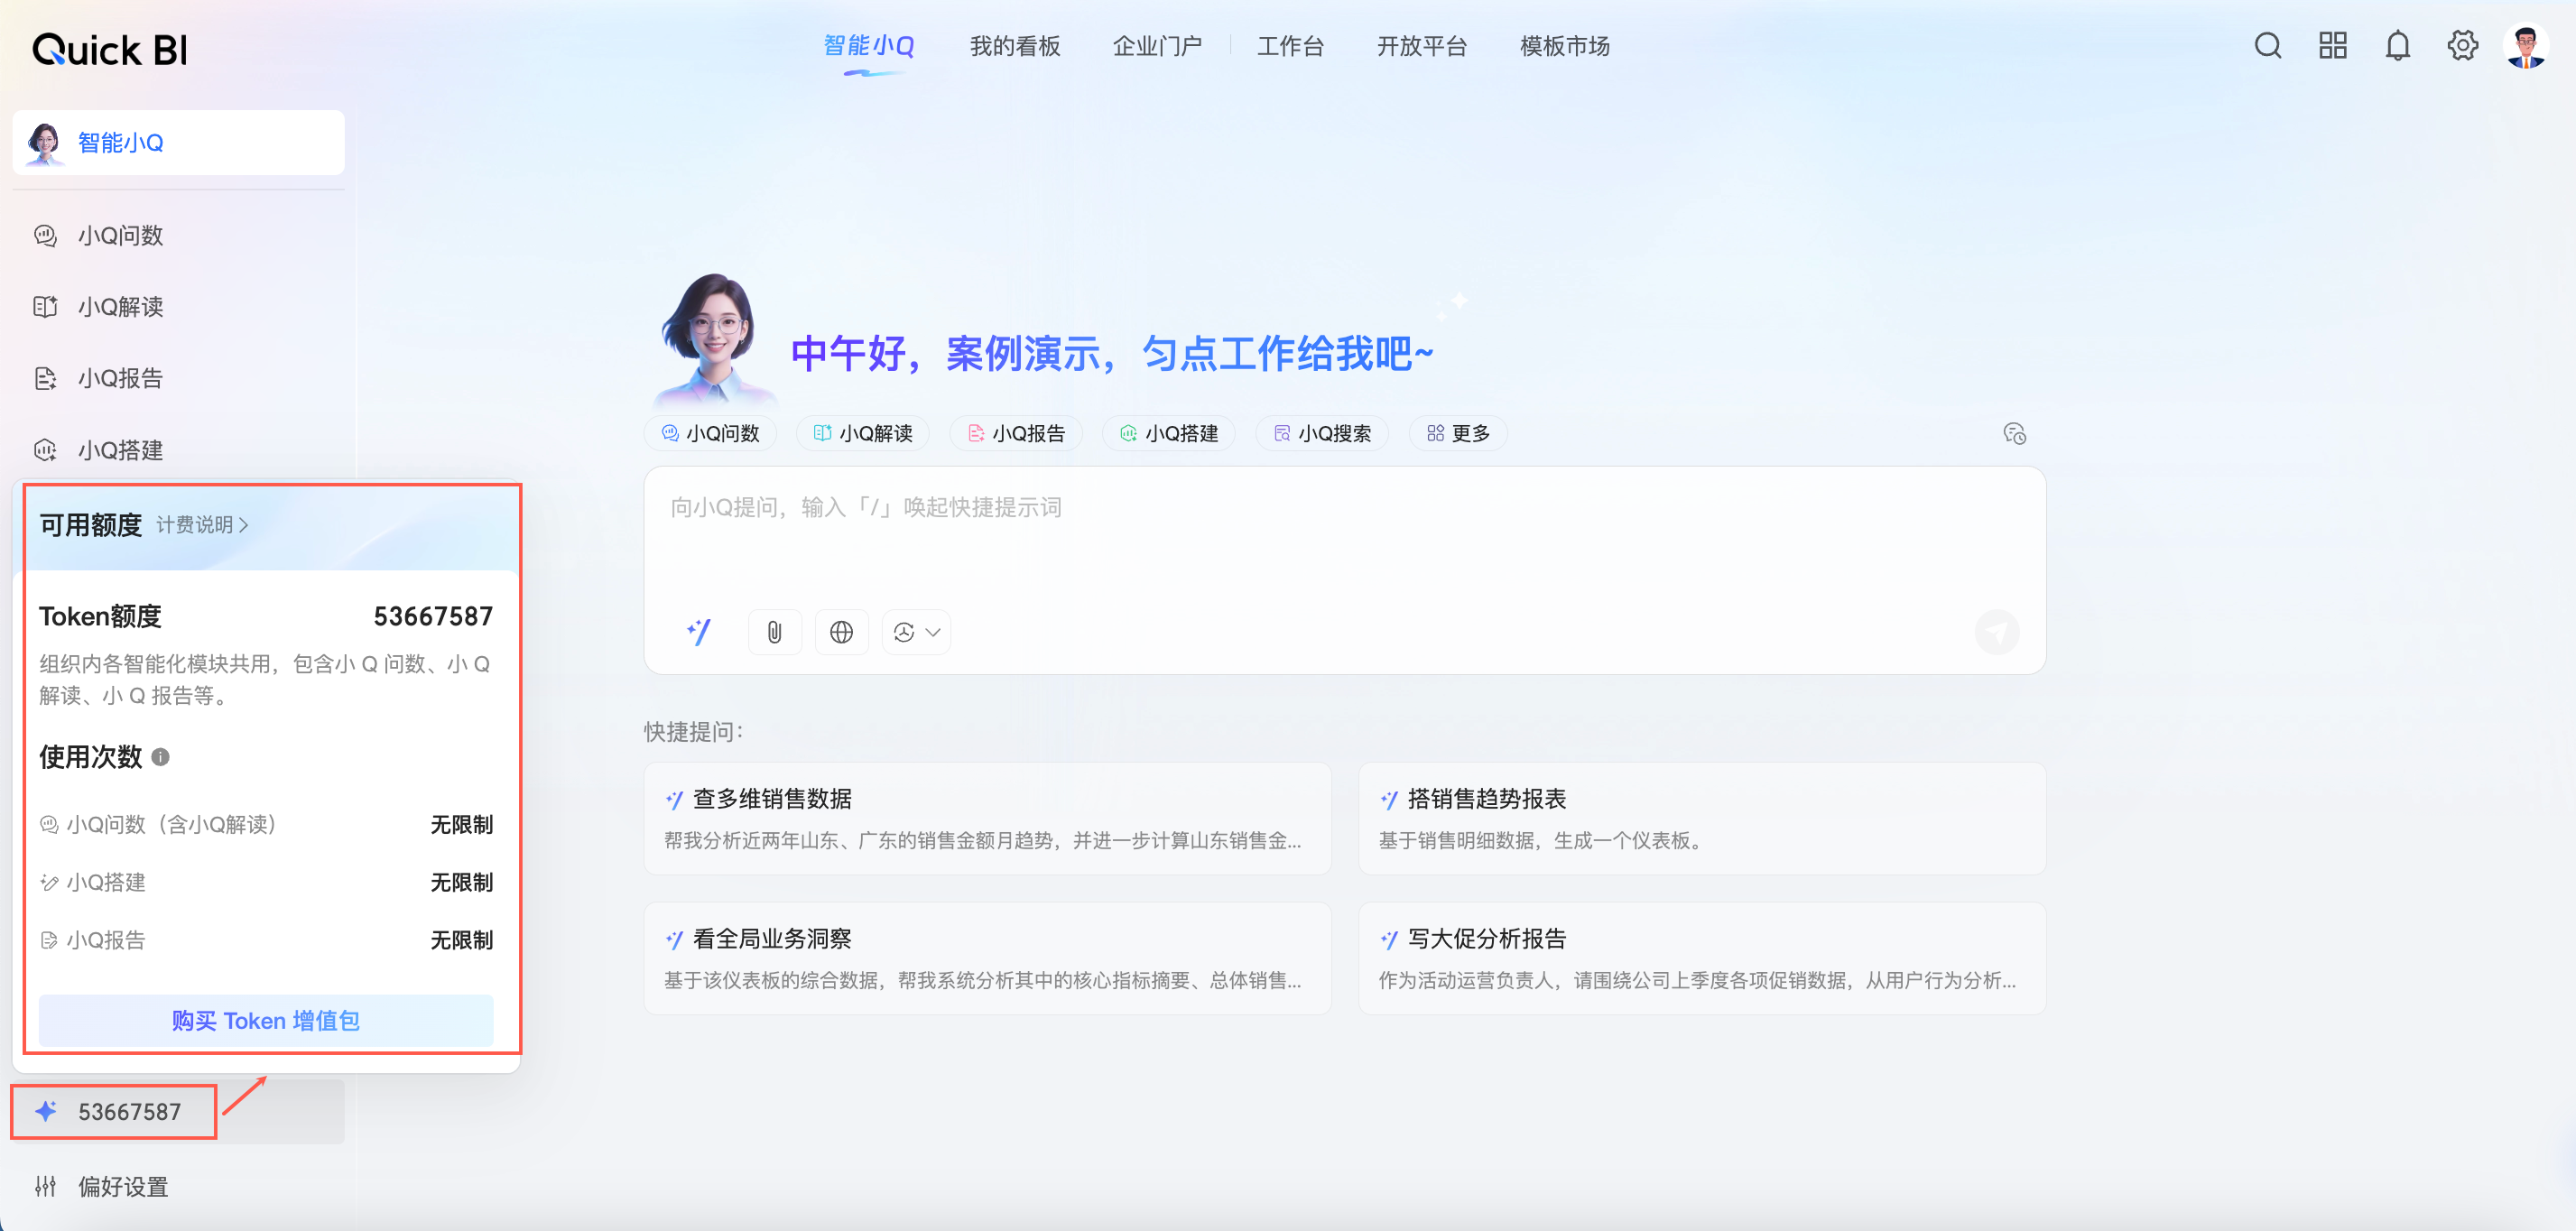Open the apps grid icon
The width and height of the screenshot is (2576, 1231).
(x=2332, y=46)
